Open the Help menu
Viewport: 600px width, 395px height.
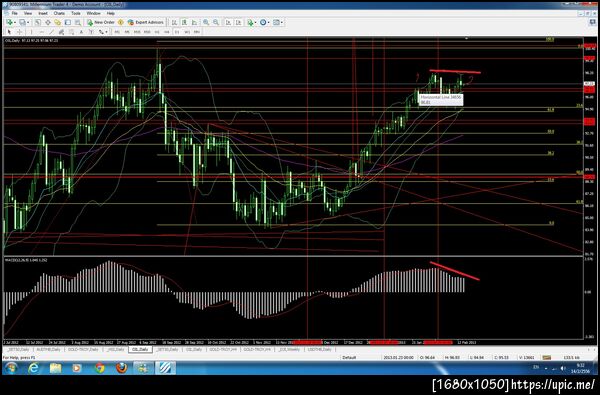point(111,13)
